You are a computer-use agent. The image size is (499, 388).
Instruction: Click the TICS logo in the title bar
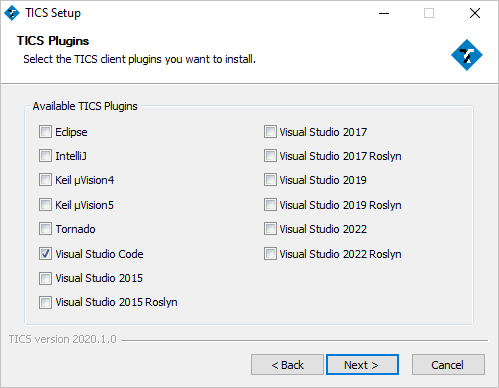(12, 13)
